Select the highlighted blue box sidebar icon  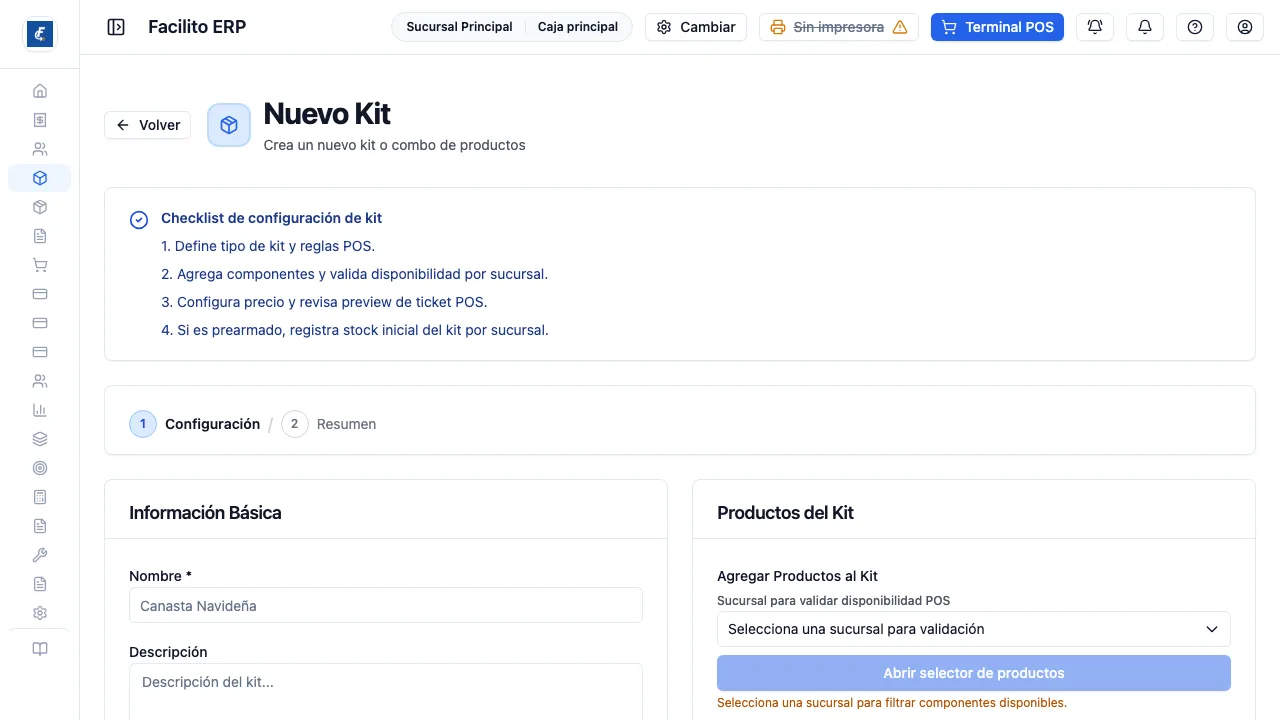pos(40,178)
